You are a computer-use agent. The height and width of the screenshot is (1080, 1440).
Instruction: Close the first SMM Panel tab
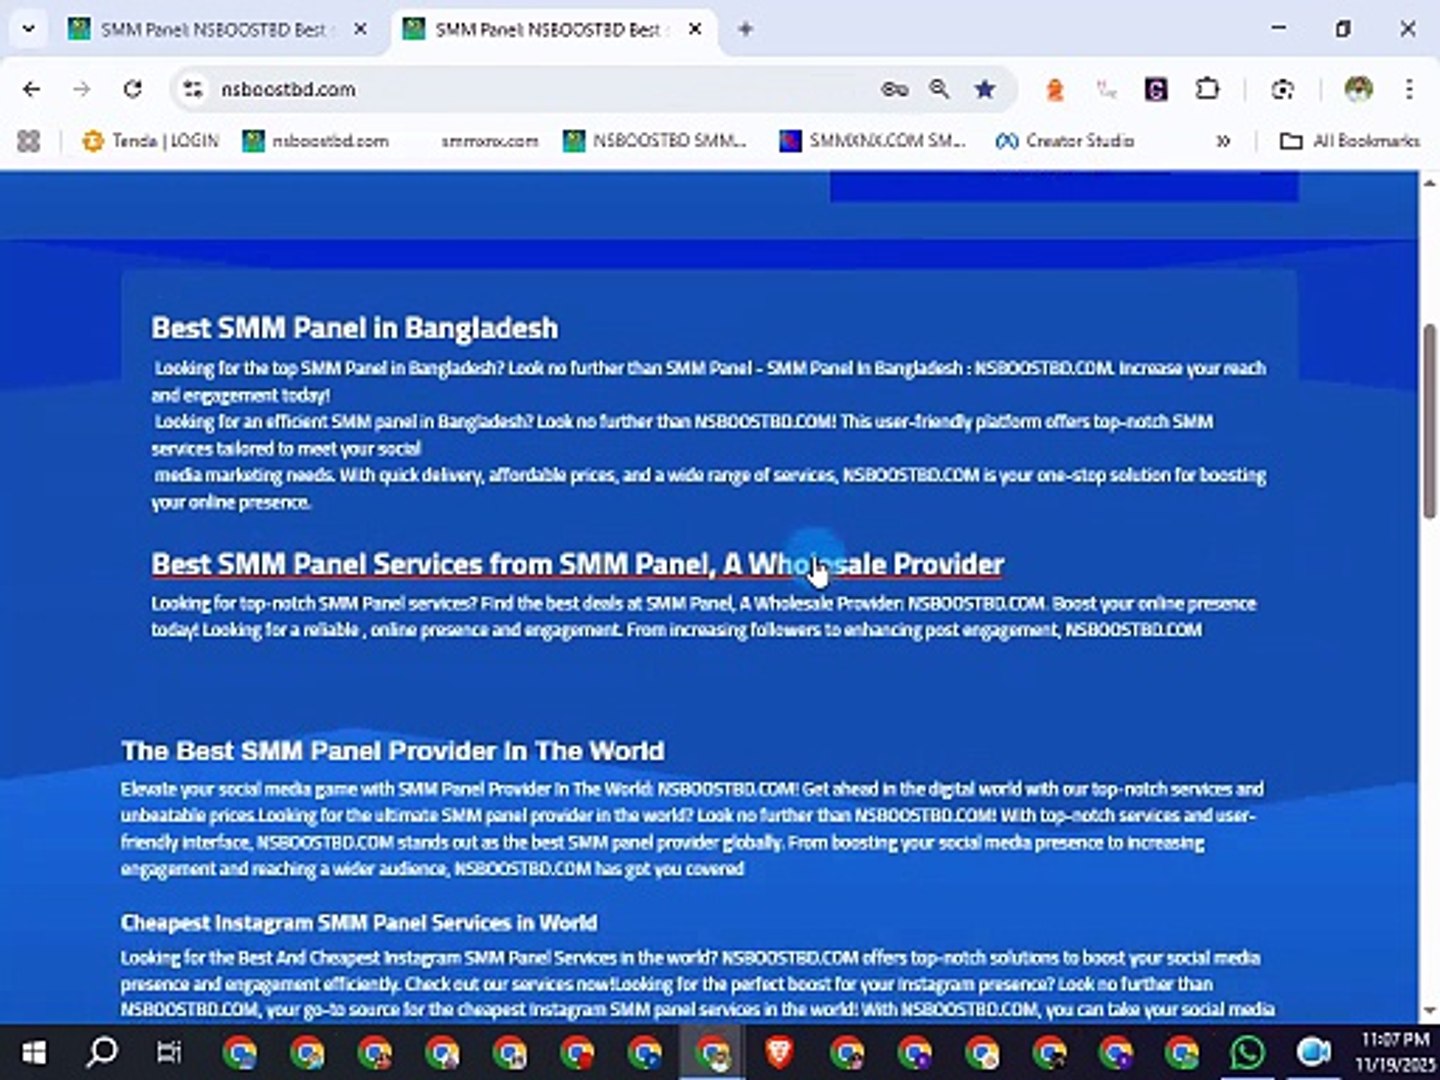point(360,29)
